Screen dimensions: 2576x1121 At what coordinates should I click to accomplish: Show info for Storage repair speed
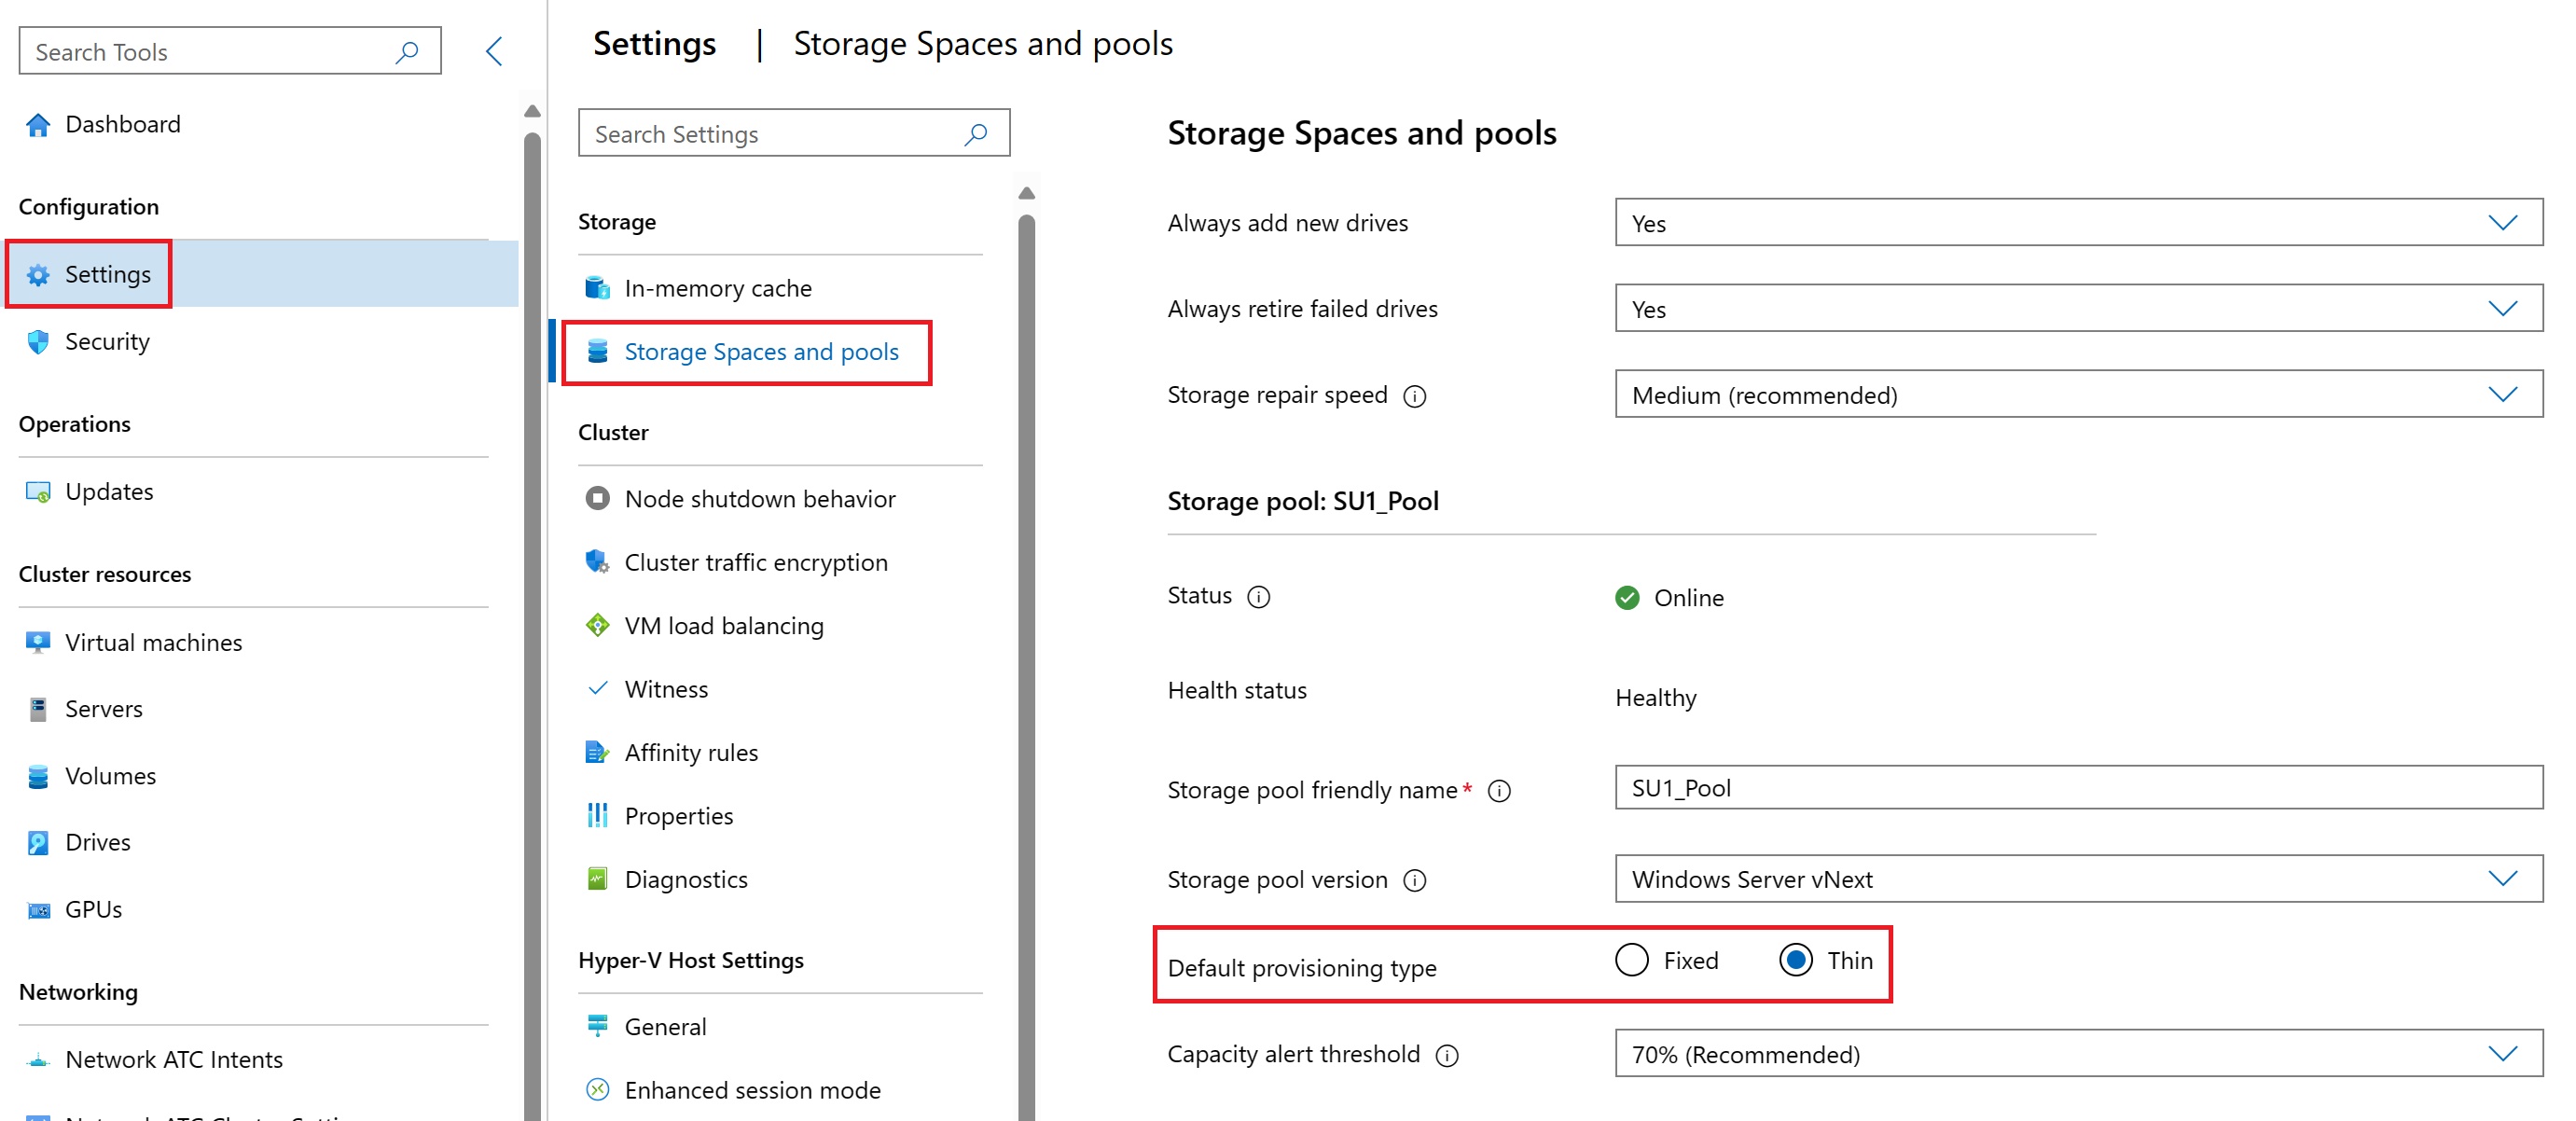click(1415, 396)
